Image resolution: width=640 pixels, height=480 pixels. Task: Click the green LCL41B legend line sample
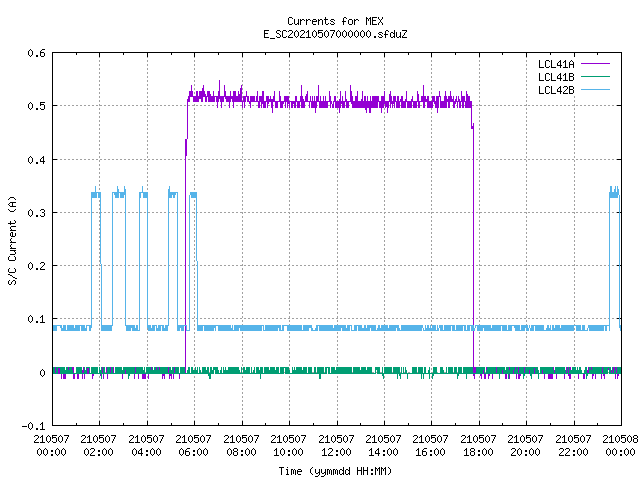click(595, 77)
